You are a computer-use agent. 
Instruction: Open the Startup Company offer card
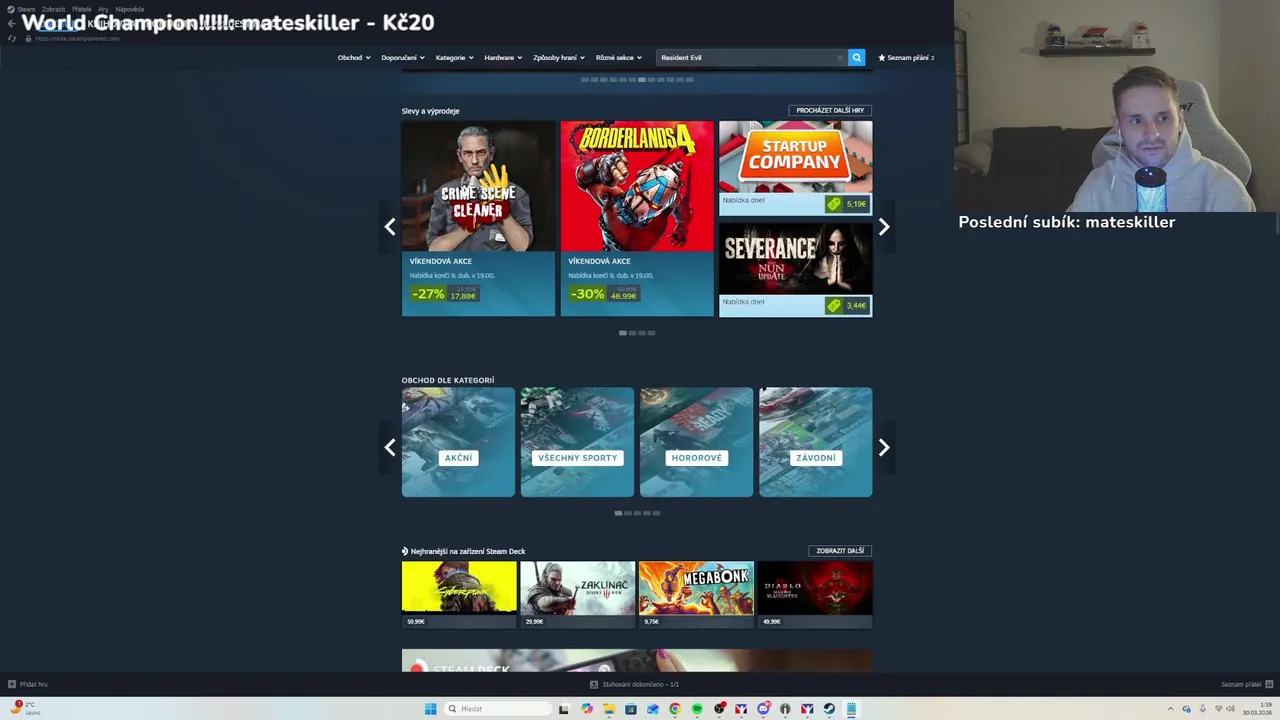click(795, 168)
